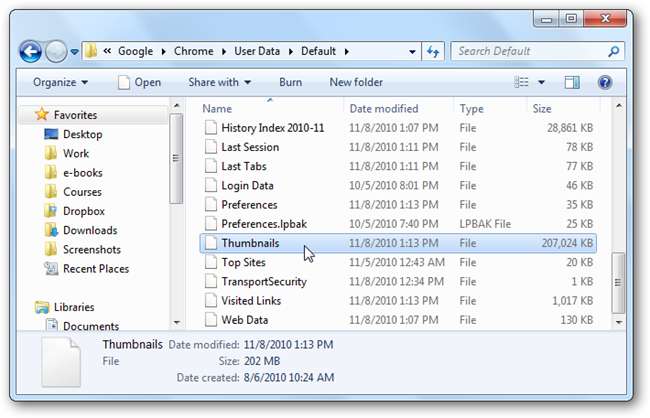Screen dimensions: 650x418
Task: Select the Top Sites file
Action: [398, 262]
